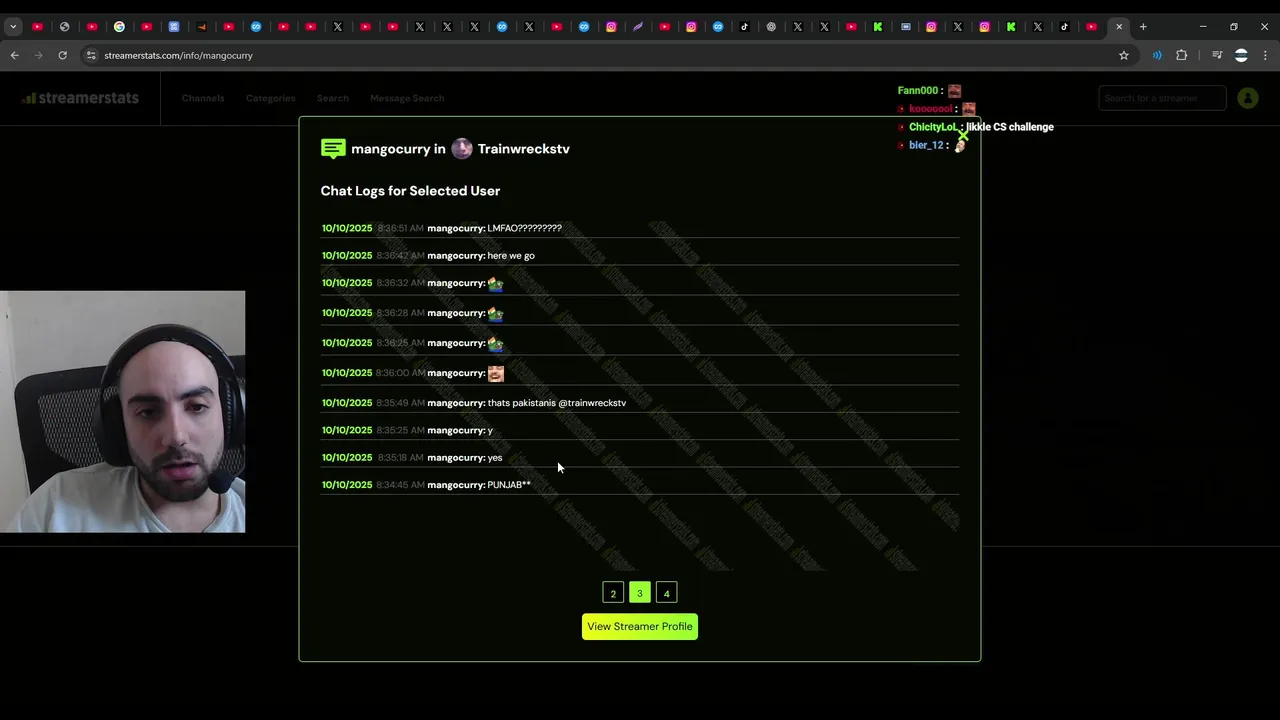This screenshot has width=1280, height=720.
Task: Click the 'Chat Logs for Selected User' heading
Action: pyautogui.click(x=410, y=191)
